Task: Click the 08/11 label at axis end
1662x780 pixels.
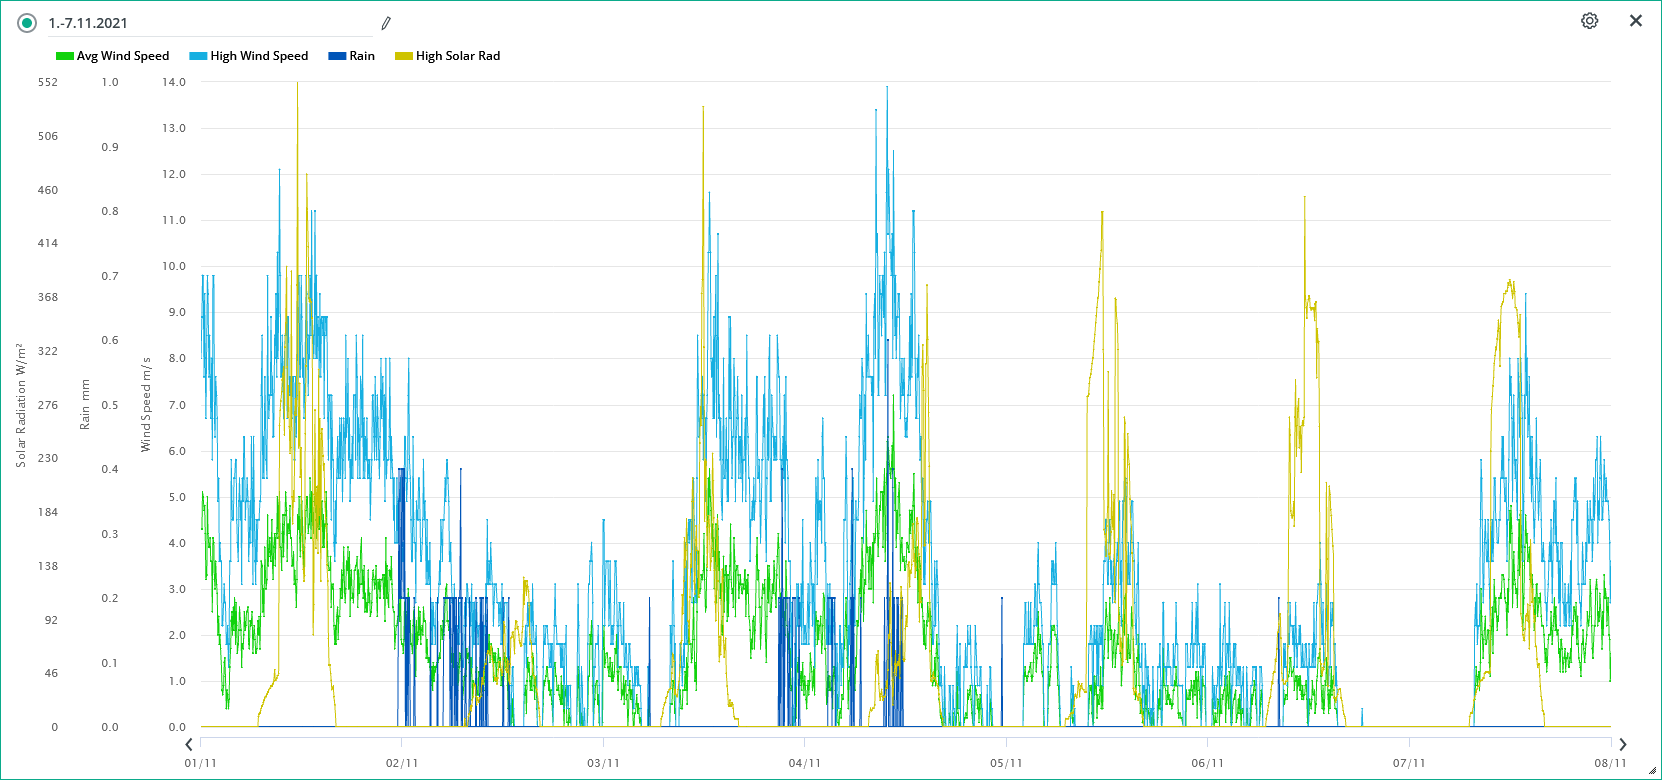Action: pos(1610,763)
